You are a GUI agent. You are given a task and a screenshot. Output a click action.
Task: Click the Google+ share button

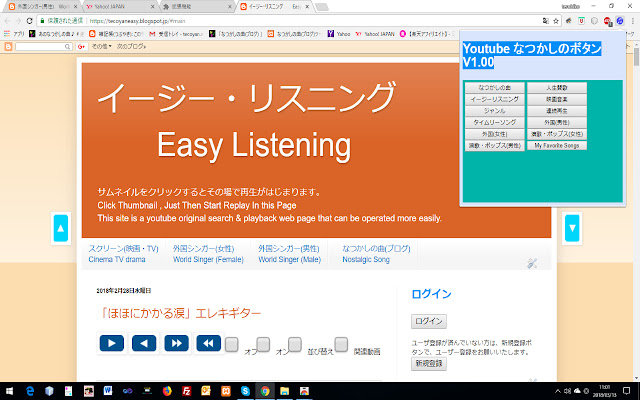coord(81,47)
